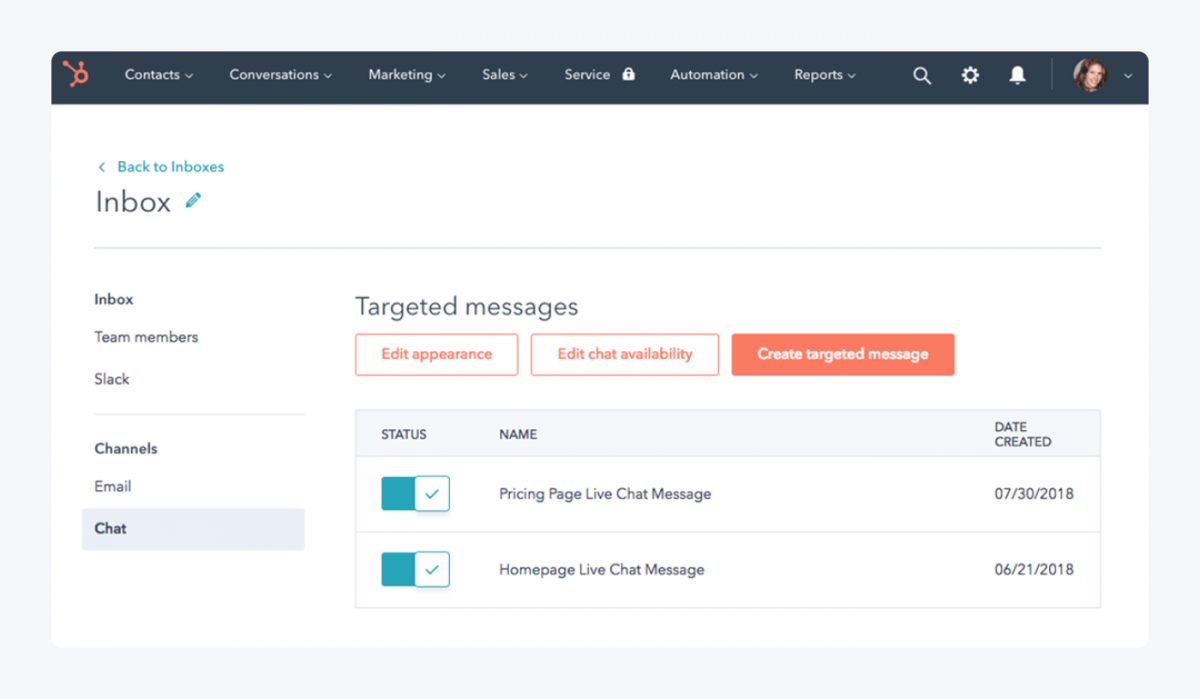Edit the Inbox name with the pencil icon
This screenshot has width=1200, height=699.
click(x=192, y=200)
